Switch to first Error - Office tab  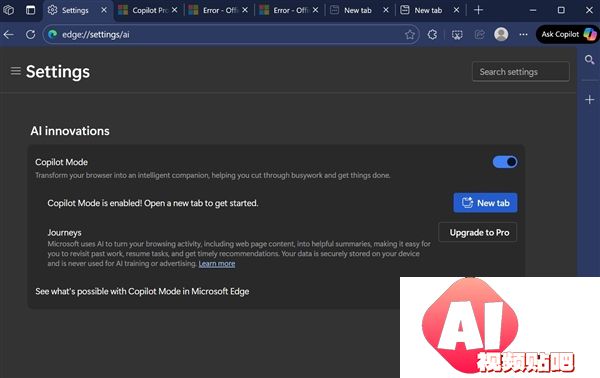click(x=220, y=10)
